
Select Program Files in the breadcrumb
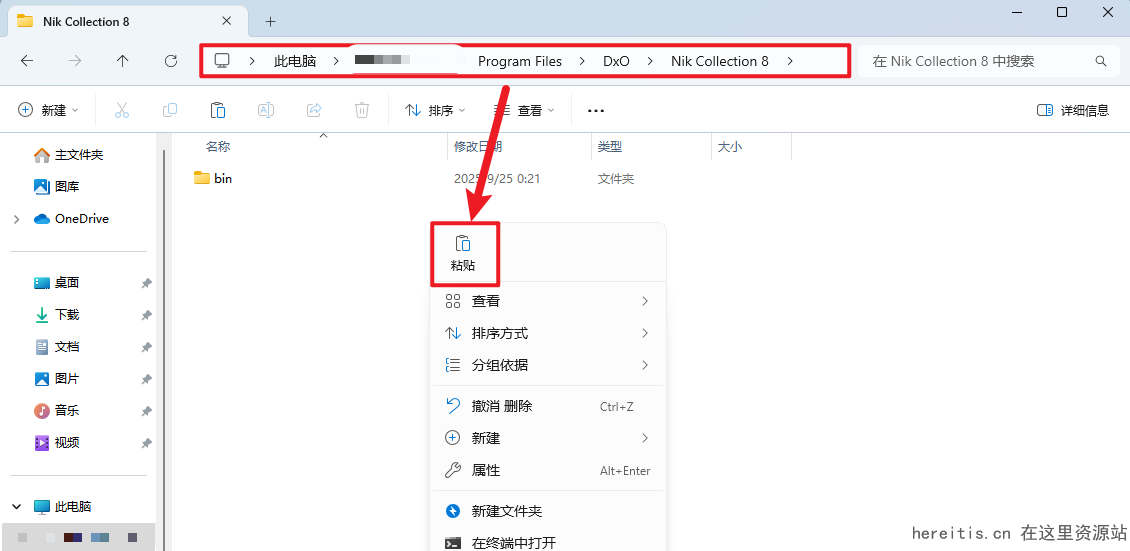coord(520,61)
